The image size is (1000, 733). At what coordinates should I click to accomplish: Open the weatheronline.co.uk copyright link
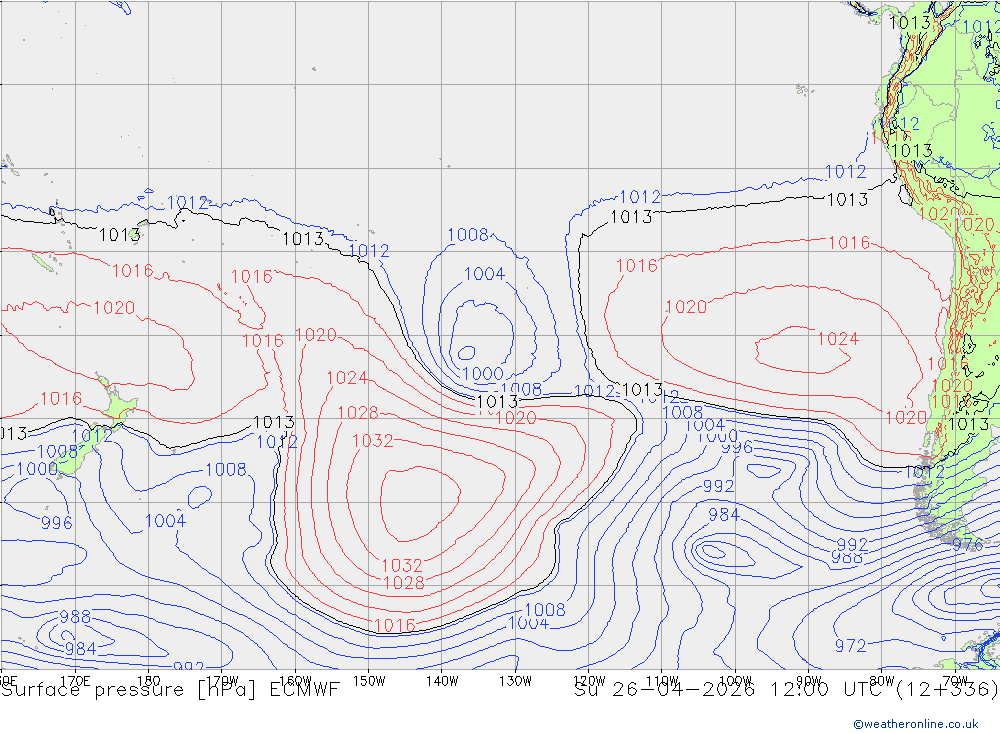pyautogui.click(x=916, y=723)
